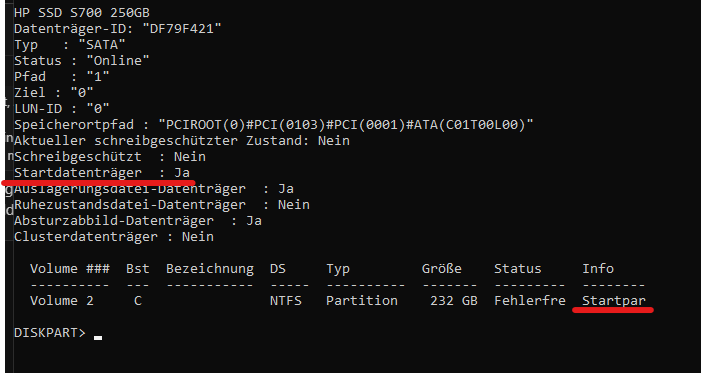Click the Absturzabbild-Datenträger Ja line
701x373 pixels.
click(138, 221)
